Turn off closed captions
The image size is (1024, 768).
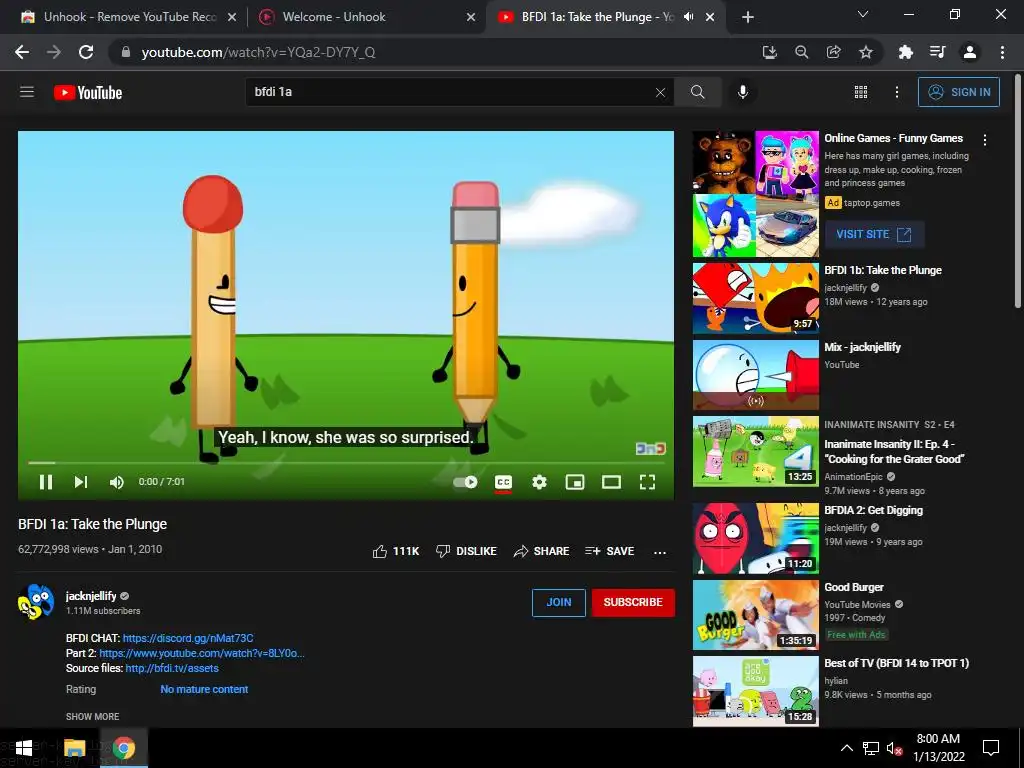(x=503, y=483)
